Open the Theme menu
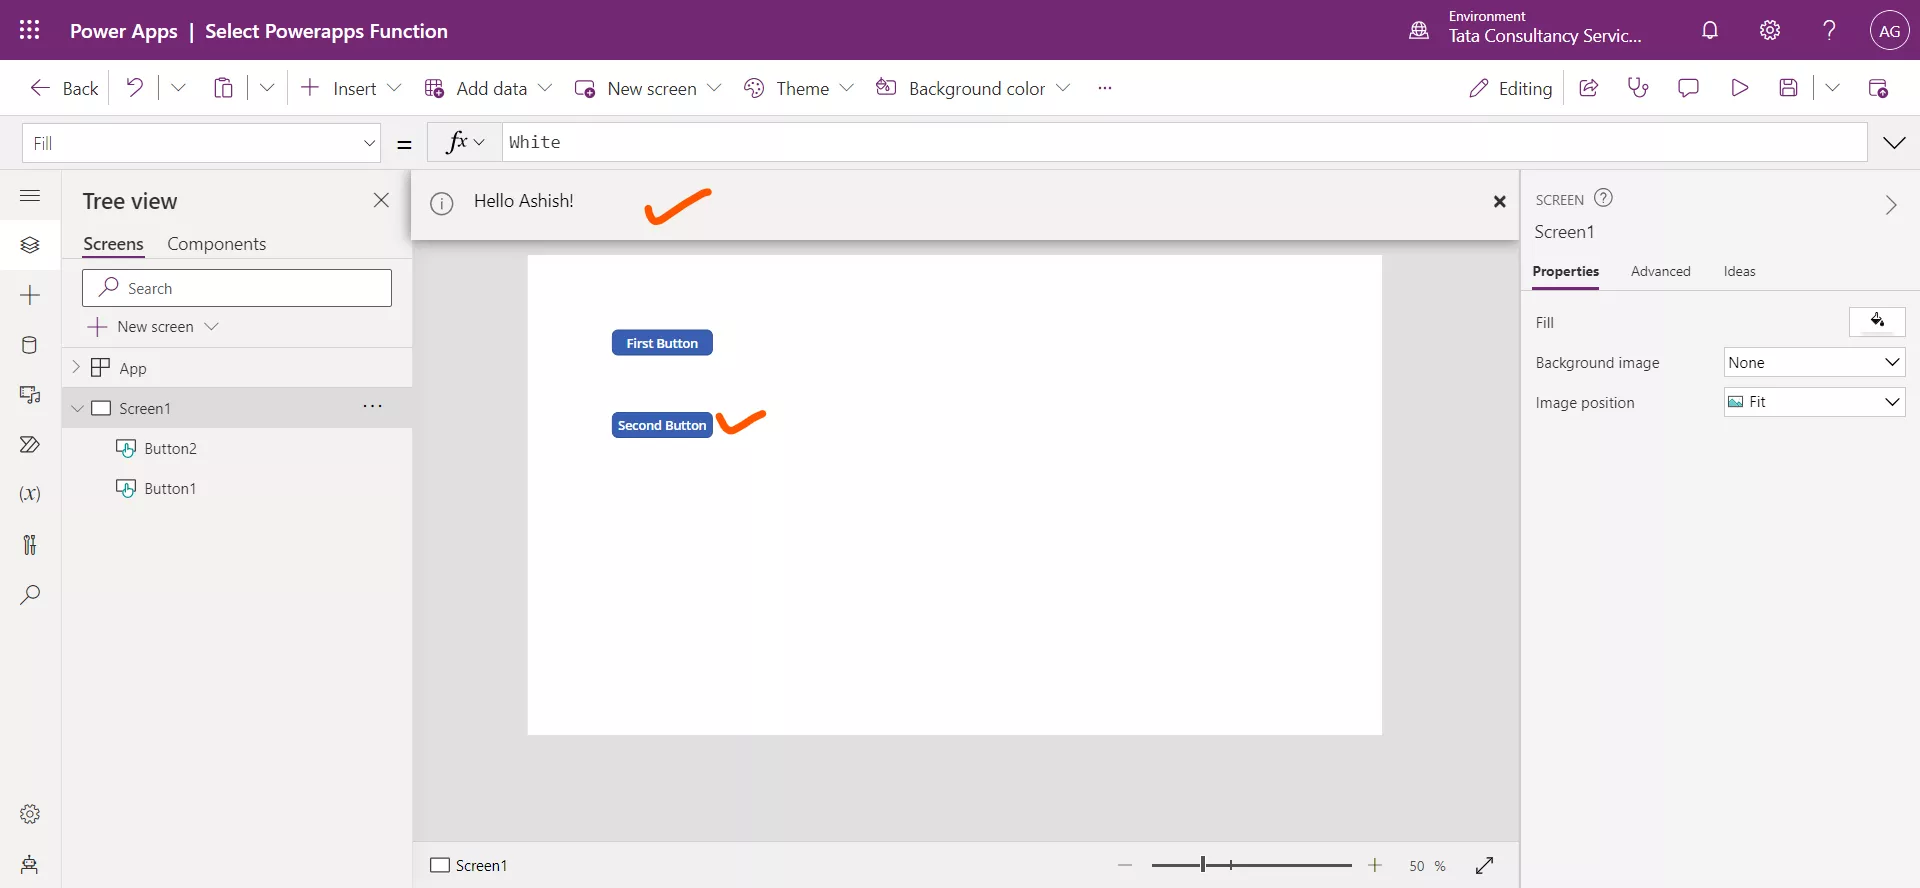The width and height of the screenshot is (1920, 888). click(x=798, y=88)
